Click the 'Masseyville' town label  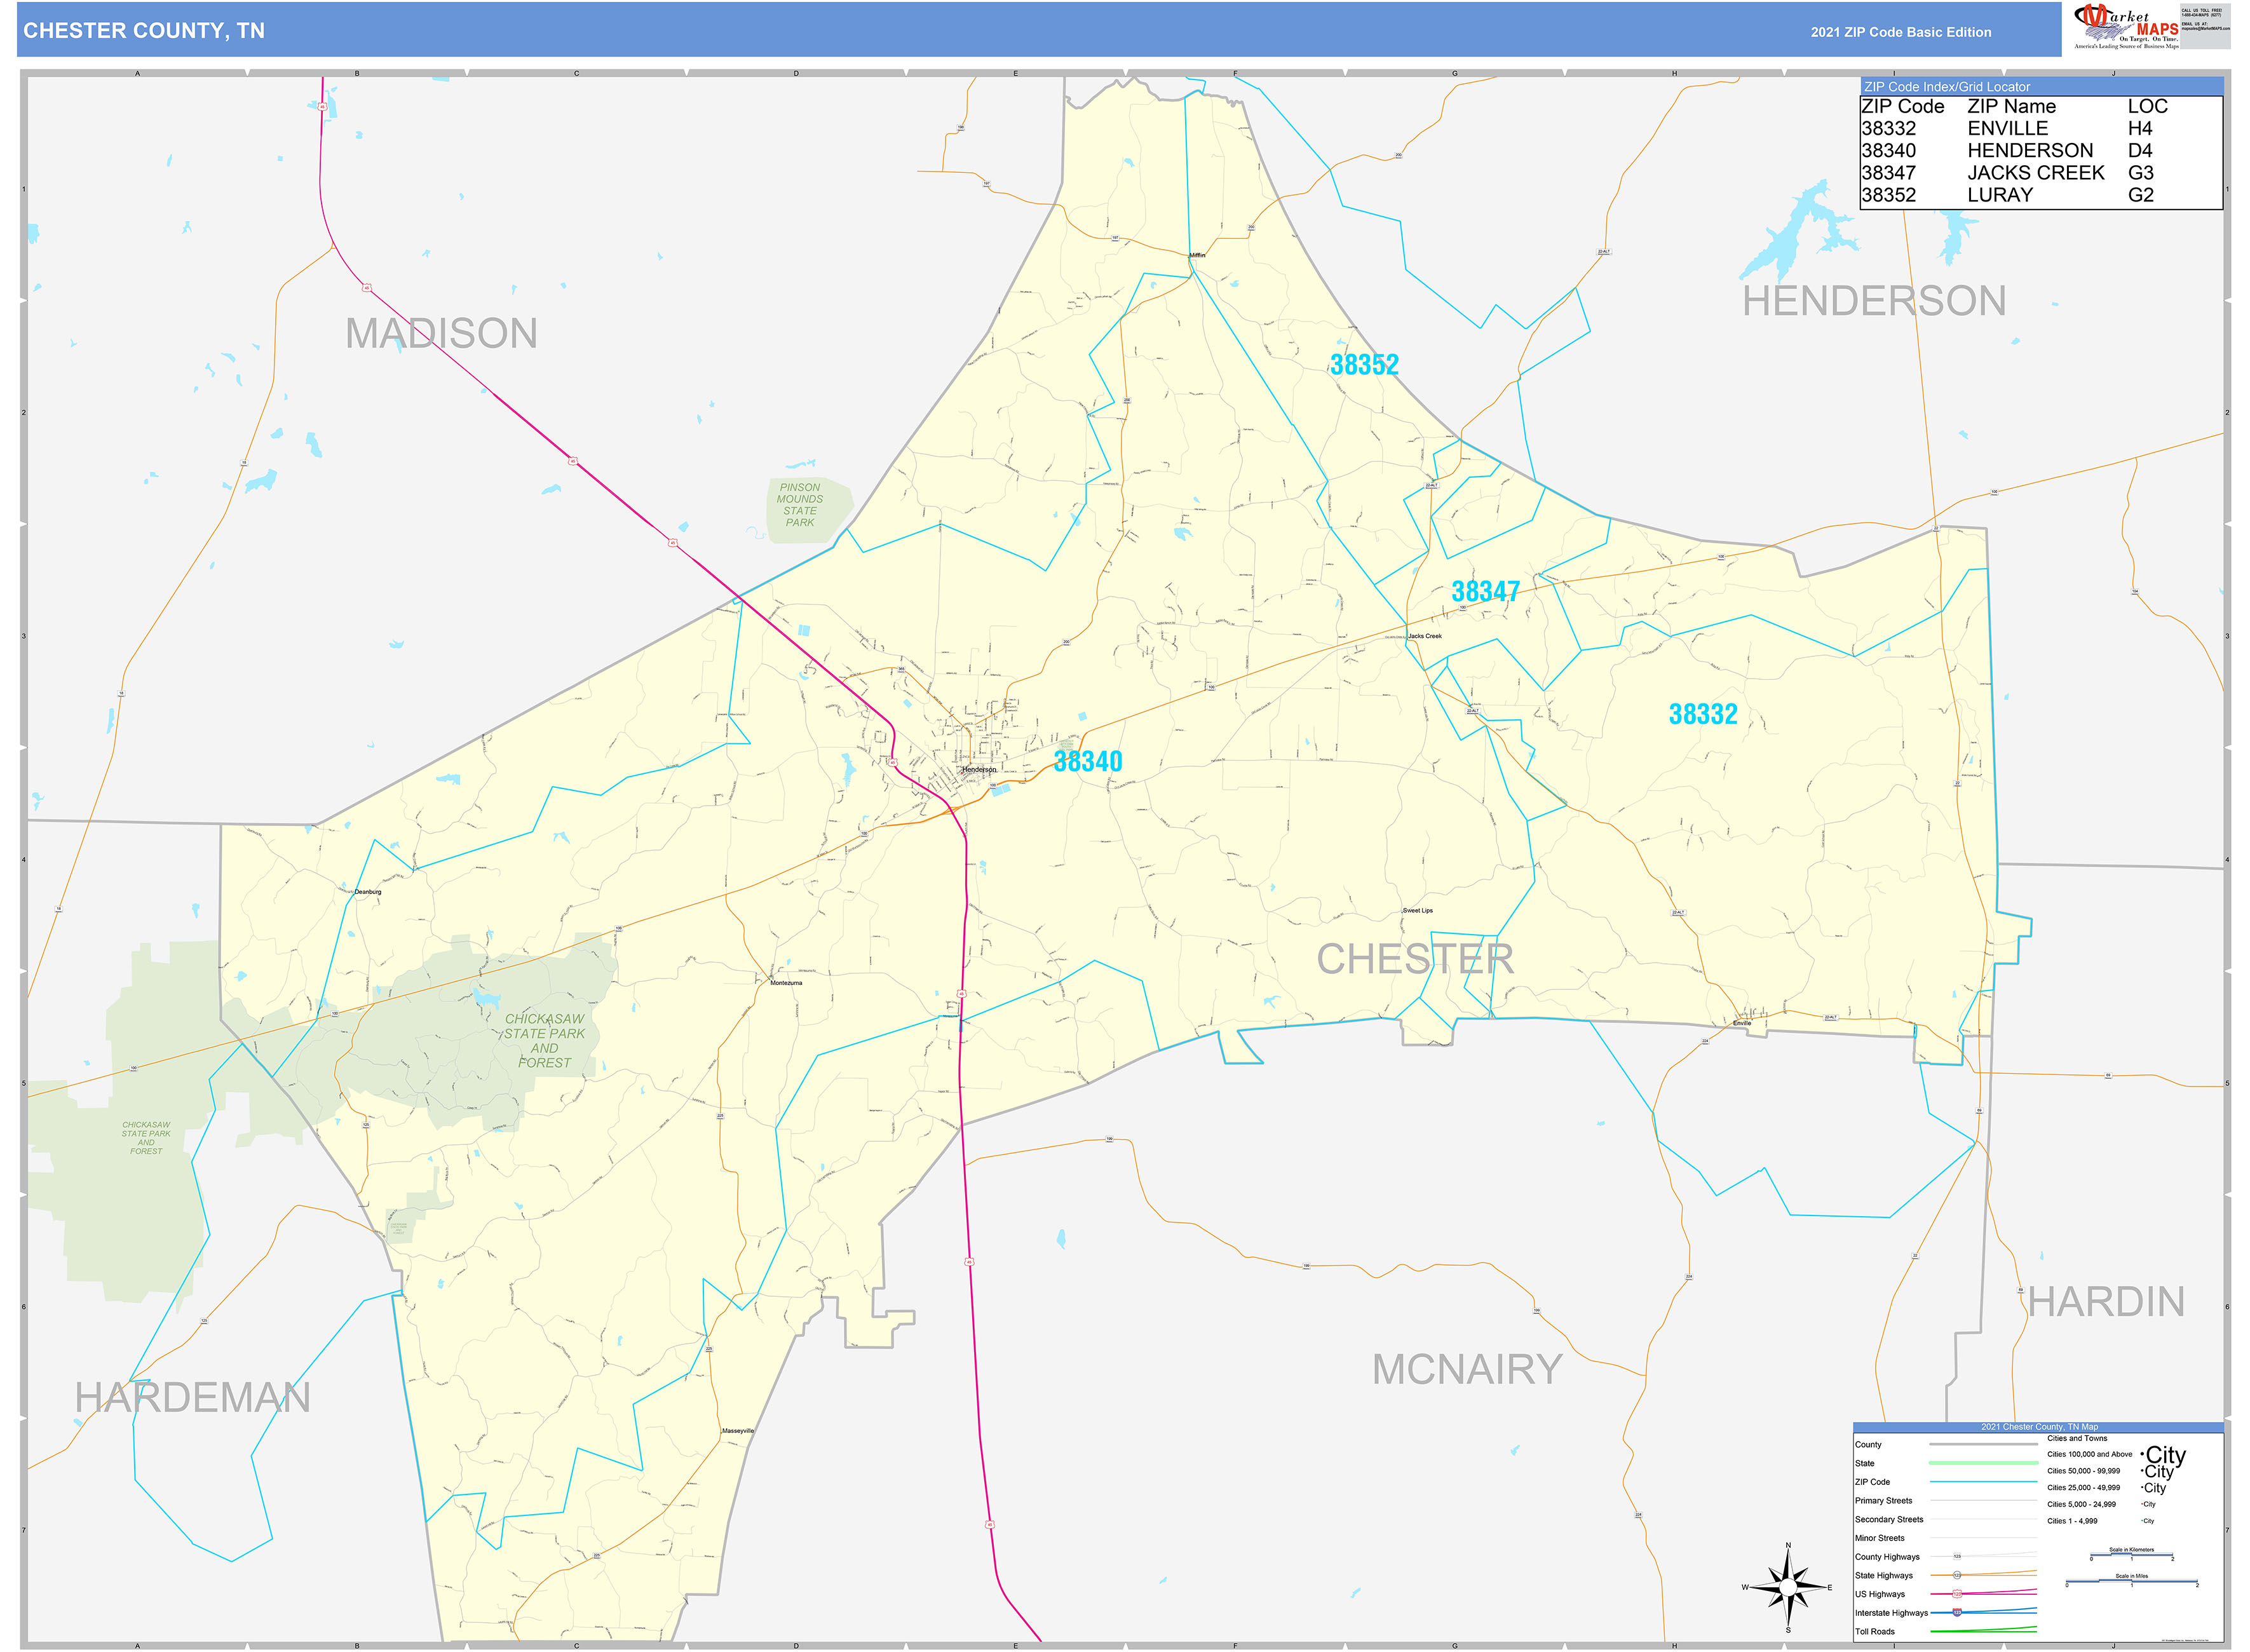point(738,1431)
